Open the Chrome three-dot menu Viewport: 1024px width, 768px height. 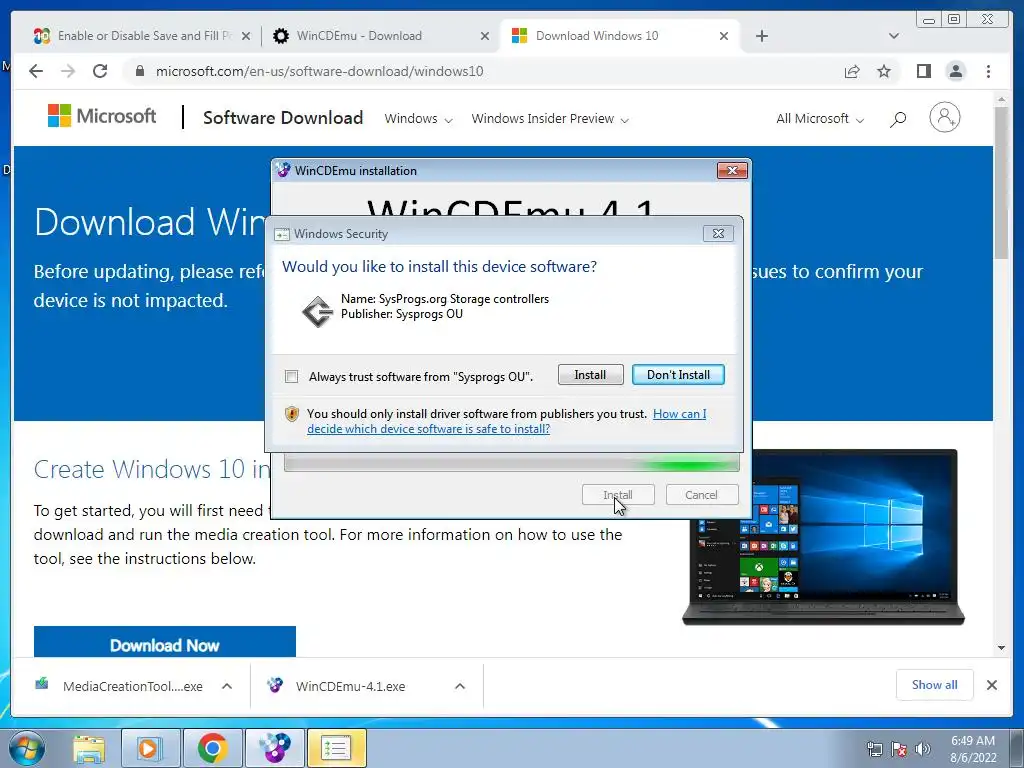pyautogui.click(x=988, y=71)
